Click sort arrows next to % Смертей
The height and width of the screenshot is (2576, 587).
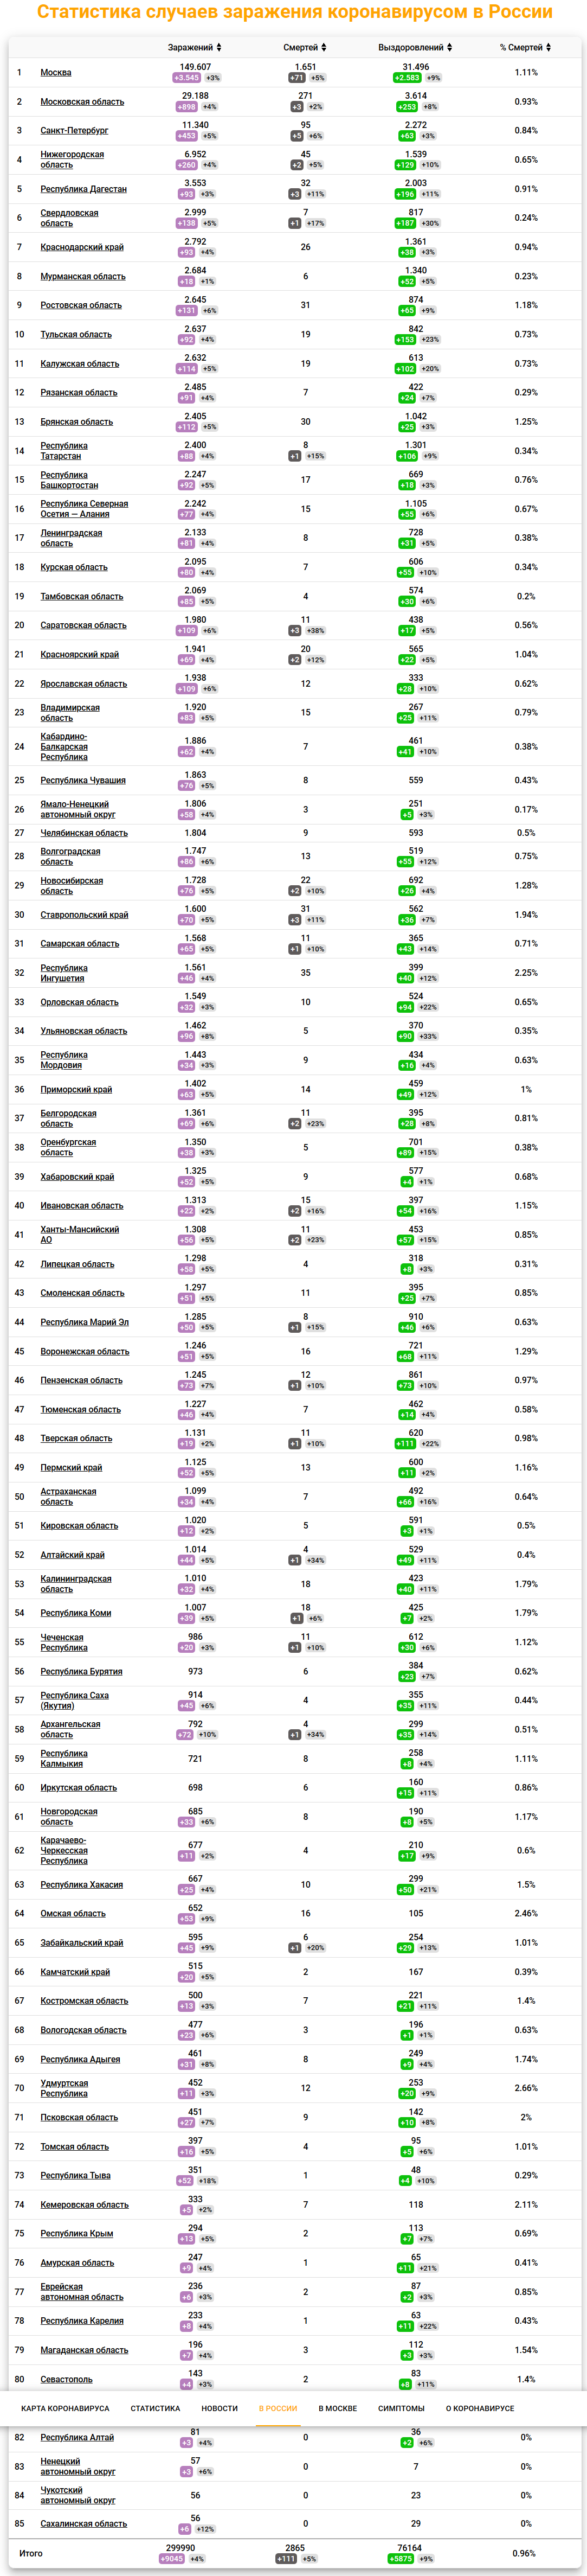click(x=548, y=47)
